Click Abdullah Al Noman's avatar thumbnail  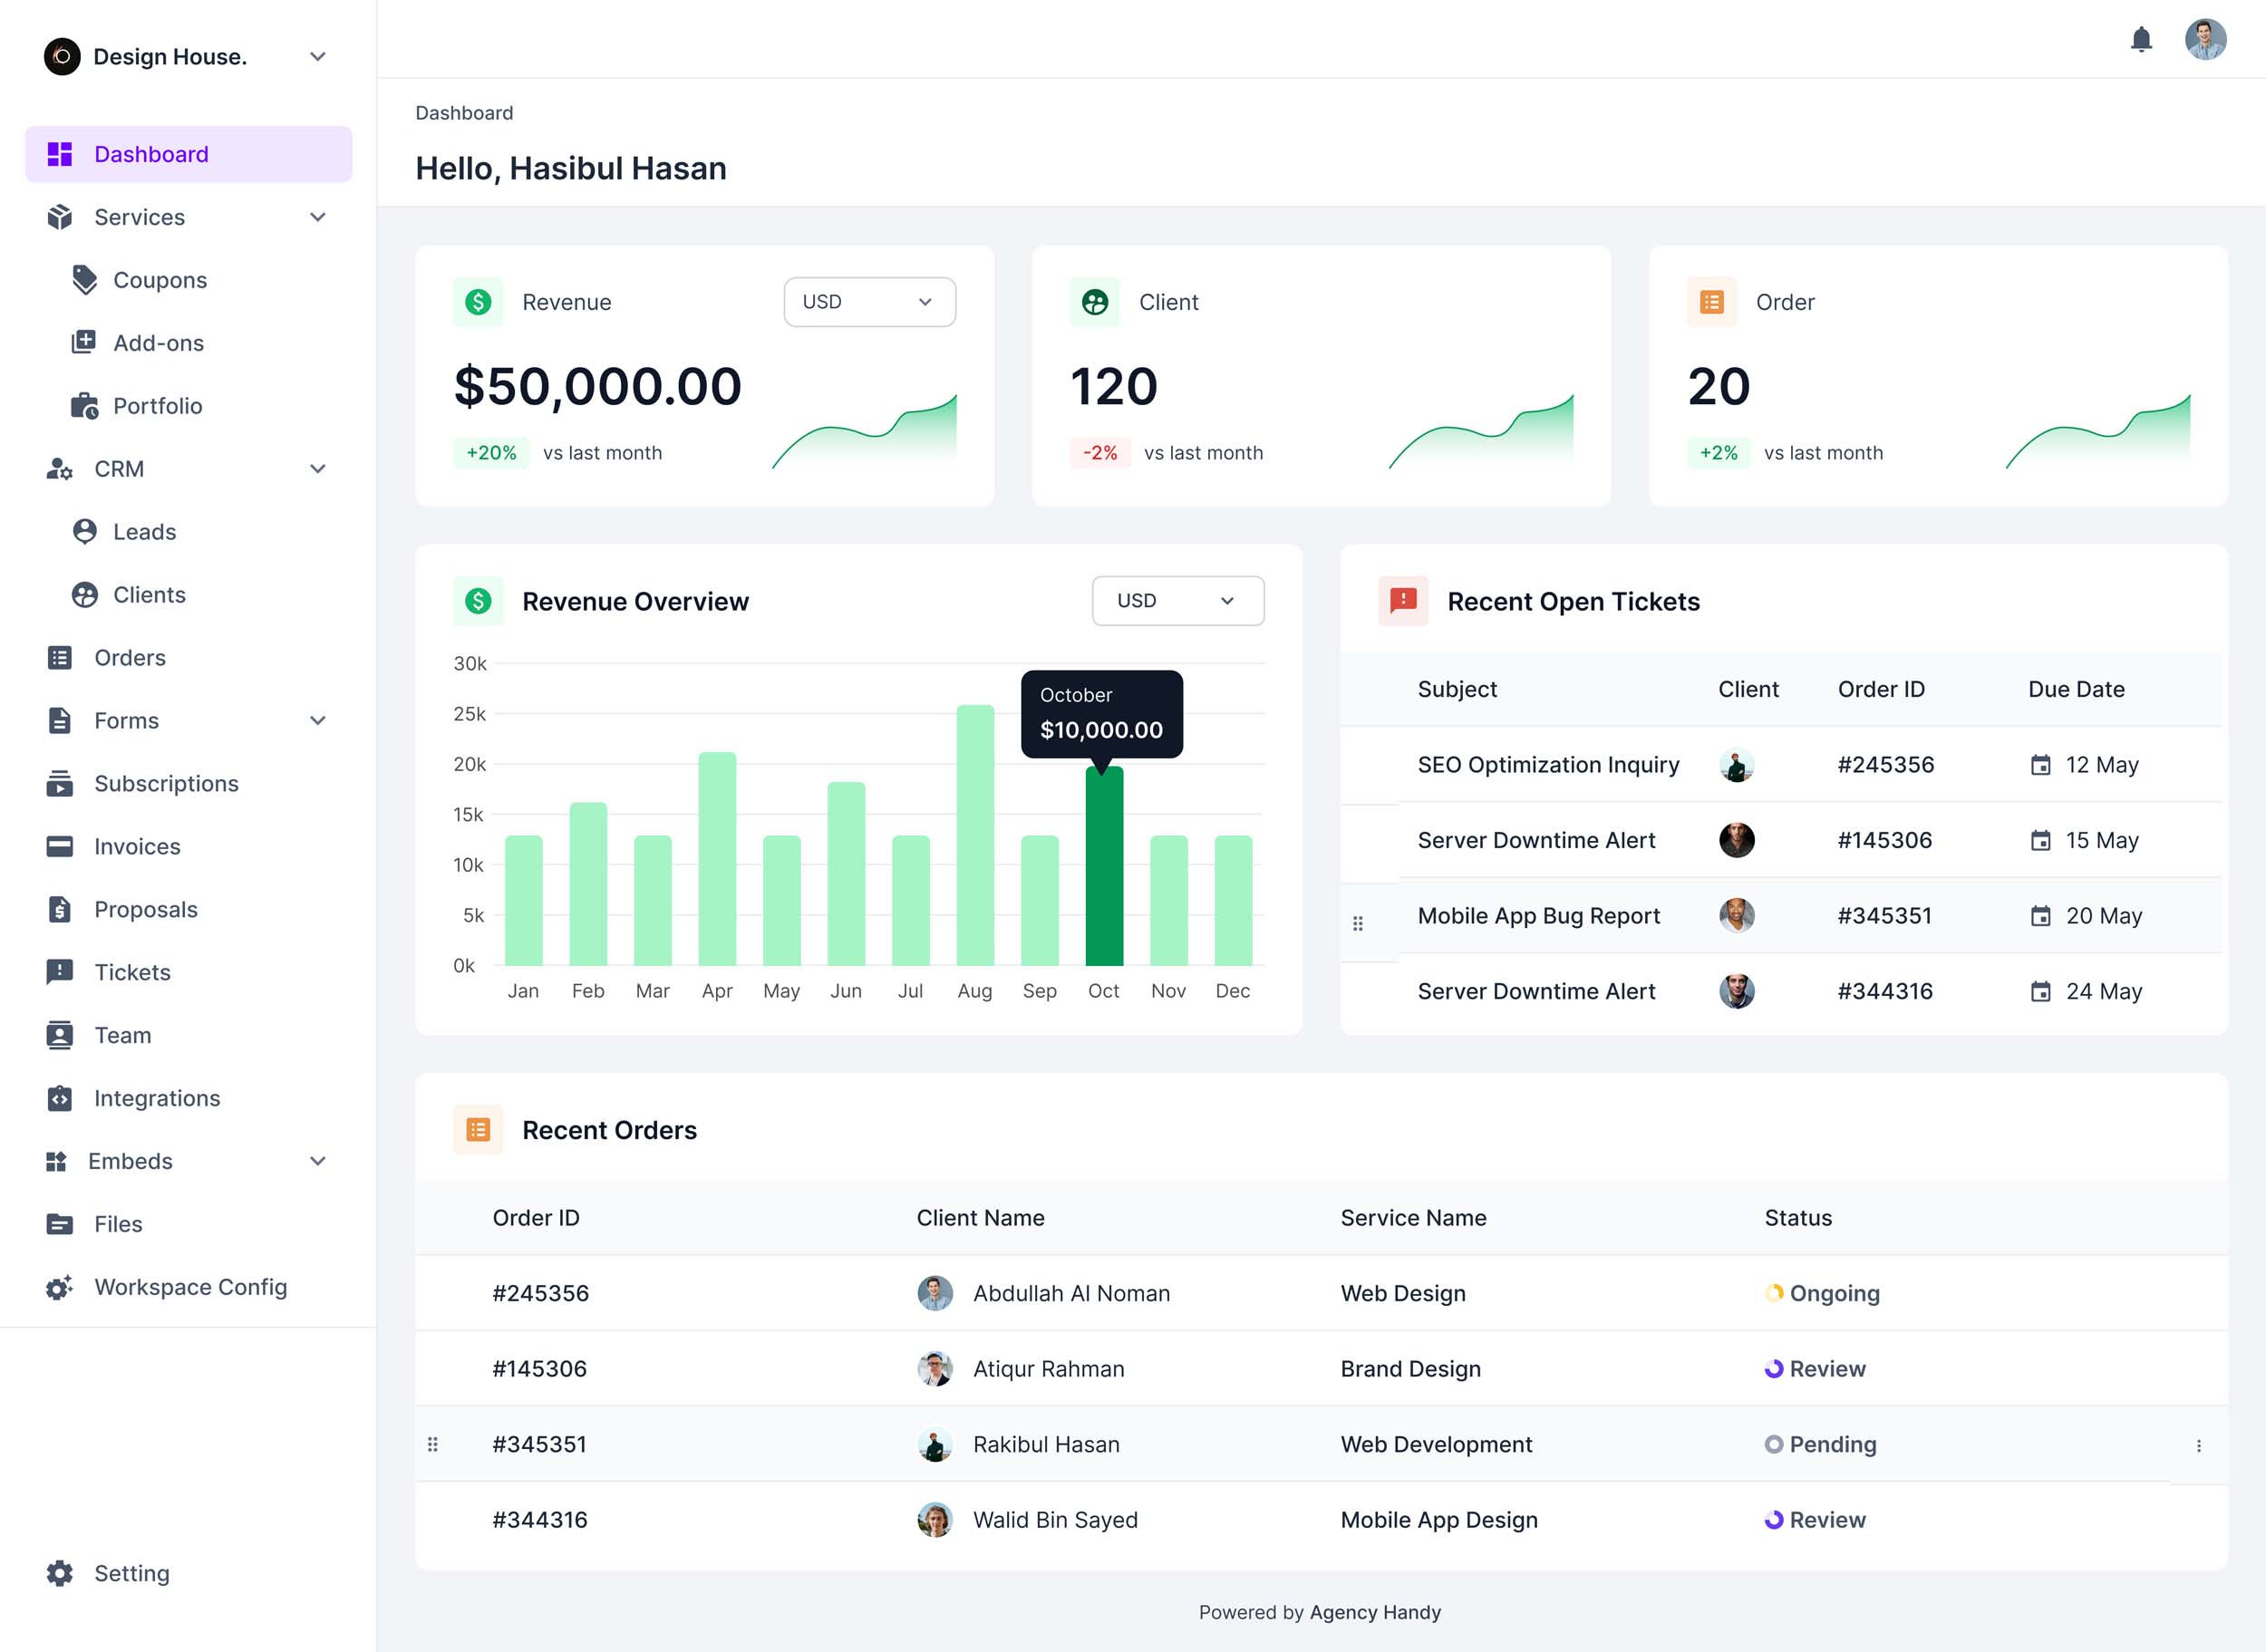935,1293
